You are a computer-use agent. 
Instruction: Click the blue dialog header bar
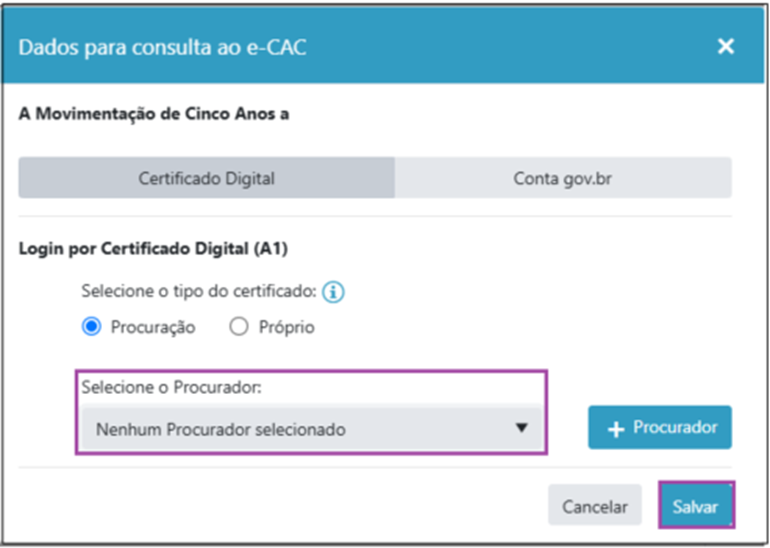tap(383, 47)
